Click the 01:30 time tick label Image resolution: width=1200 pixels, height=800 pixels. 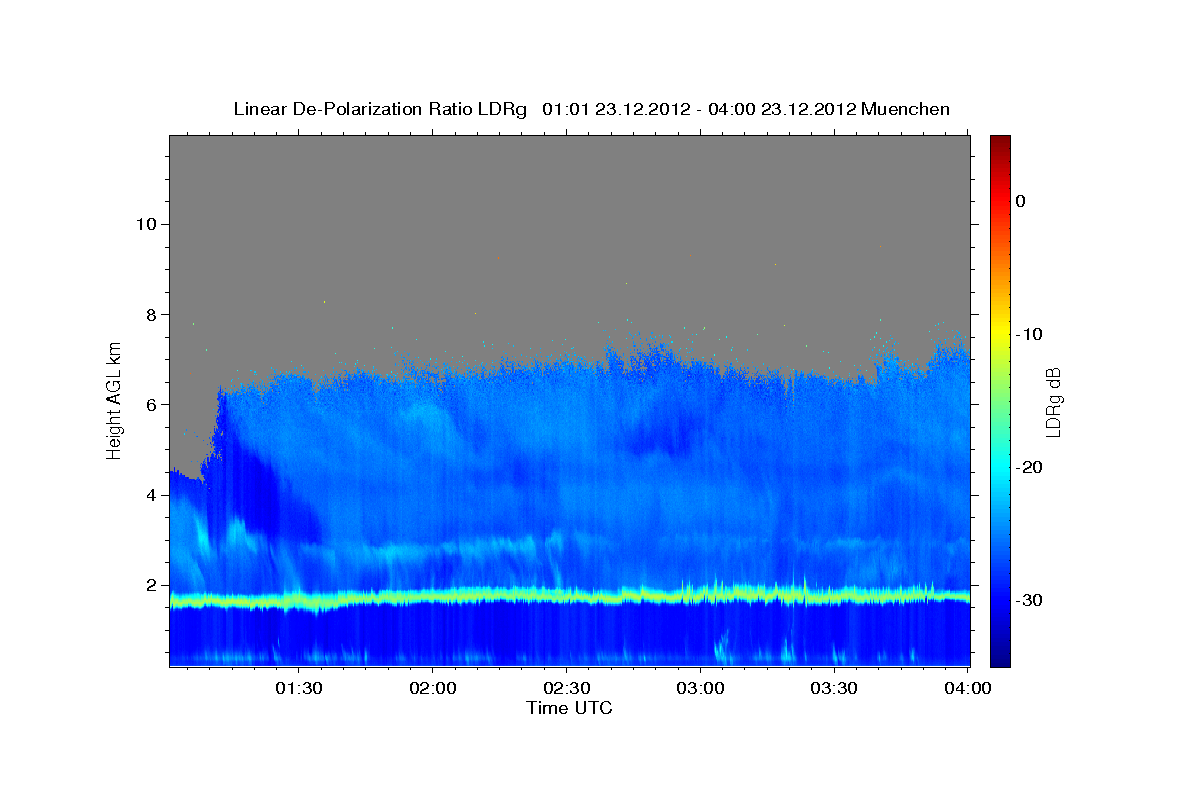click(299, 689)
